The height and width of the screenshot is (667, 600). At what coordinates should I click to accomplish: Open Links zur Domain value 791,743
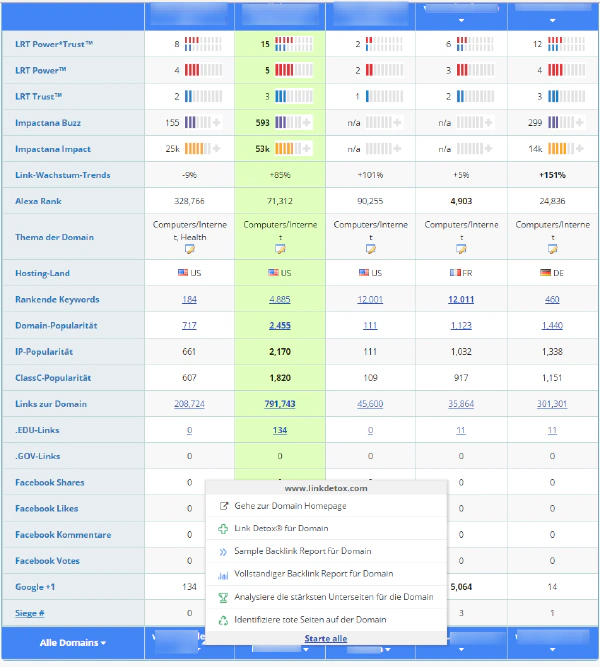point(280,404)
